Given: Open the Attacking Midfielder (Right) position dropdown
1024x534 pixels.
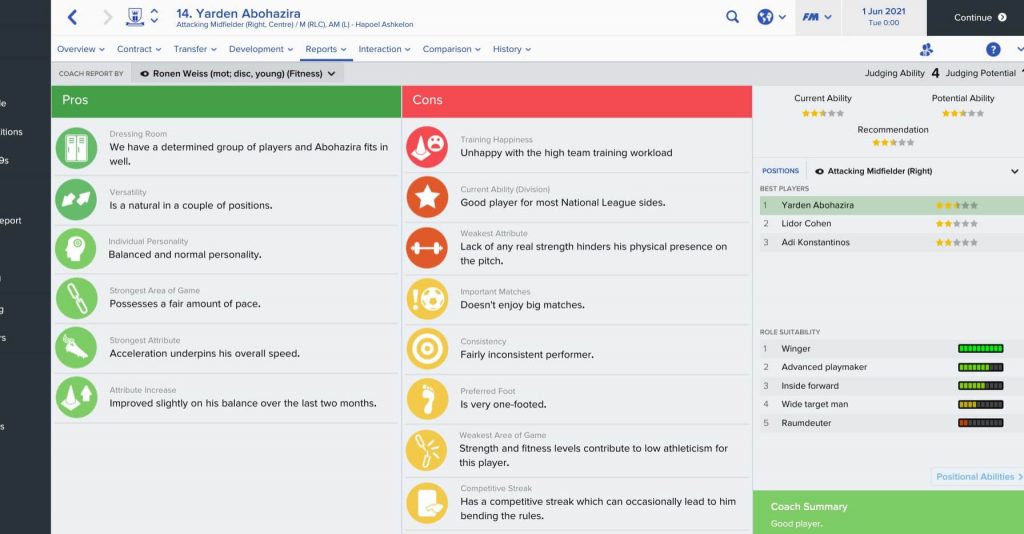Looking at the screenshot, I should pos(915,171).
